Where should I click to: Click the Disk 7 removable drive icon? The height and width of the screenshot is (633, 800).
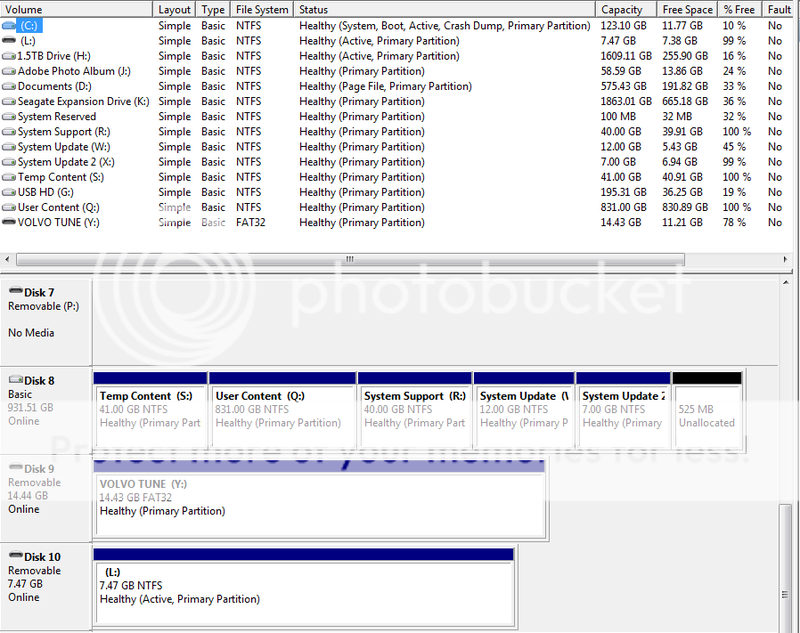(x=15, y=292)
